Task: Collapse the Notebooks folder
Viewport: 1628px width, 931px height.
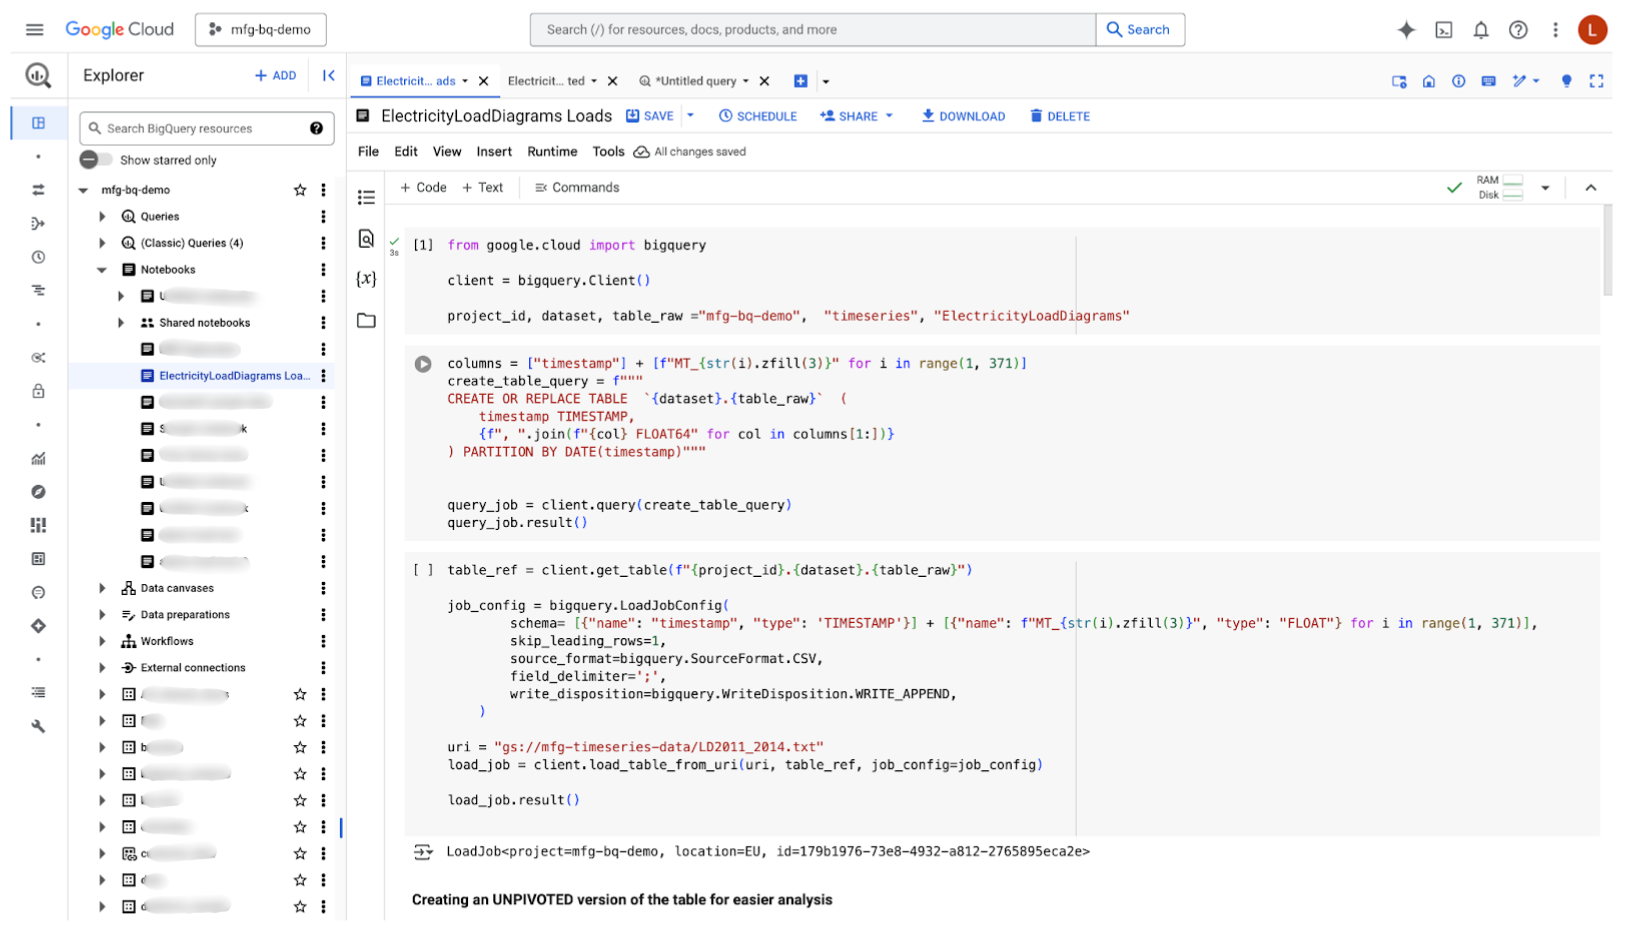Action: click(x=102, y=270)
